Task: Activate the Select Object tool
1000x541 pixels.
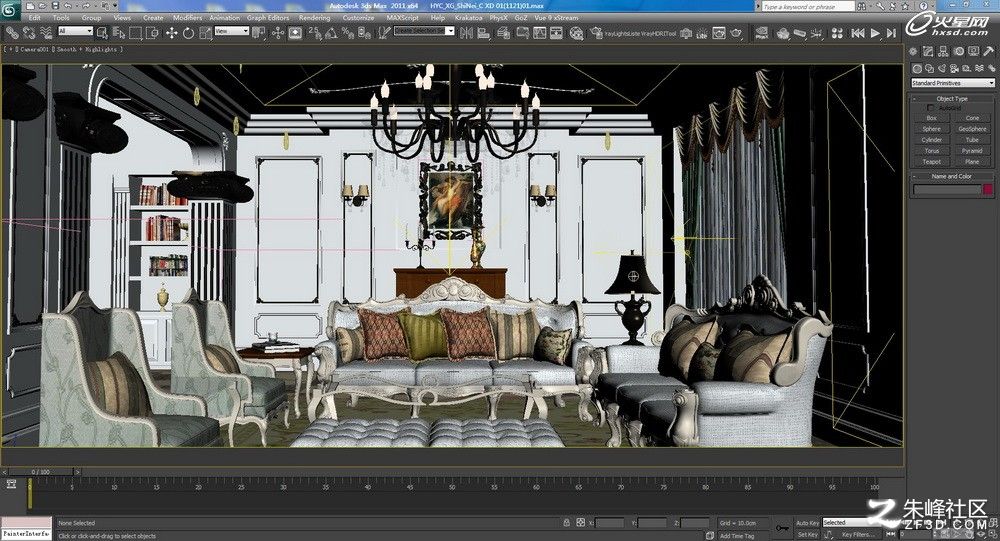Action: pos(102,33)
